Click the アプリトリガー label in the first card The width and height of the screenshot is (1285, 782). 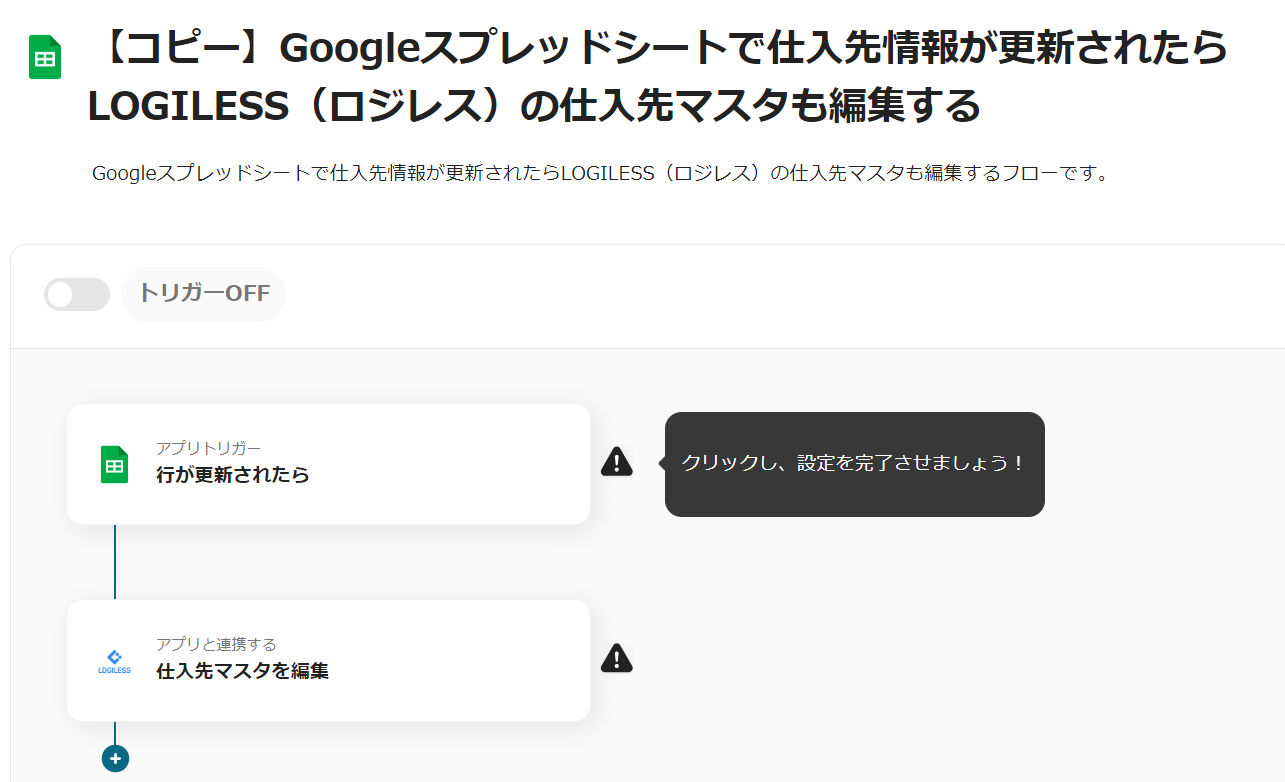point(208,447)
